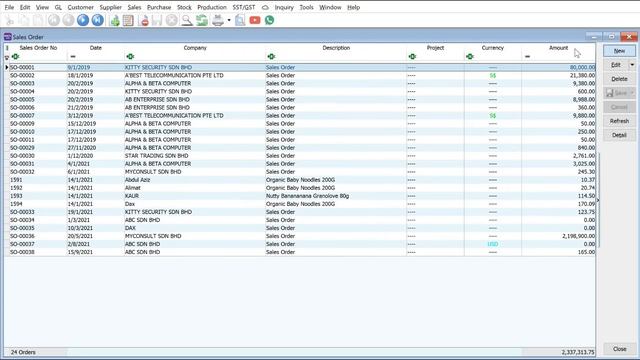The image size is (640, 360).
Task: Click the Print printer toolbar icon
Action: click(x=218, y=20)
